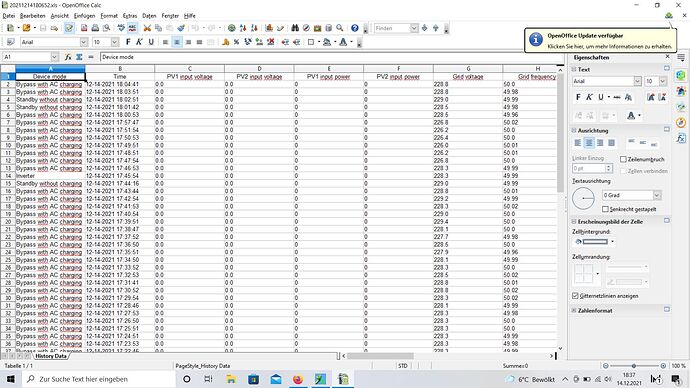
Task: Toggle sidebar Bold F button
Action: pos(578,97)
